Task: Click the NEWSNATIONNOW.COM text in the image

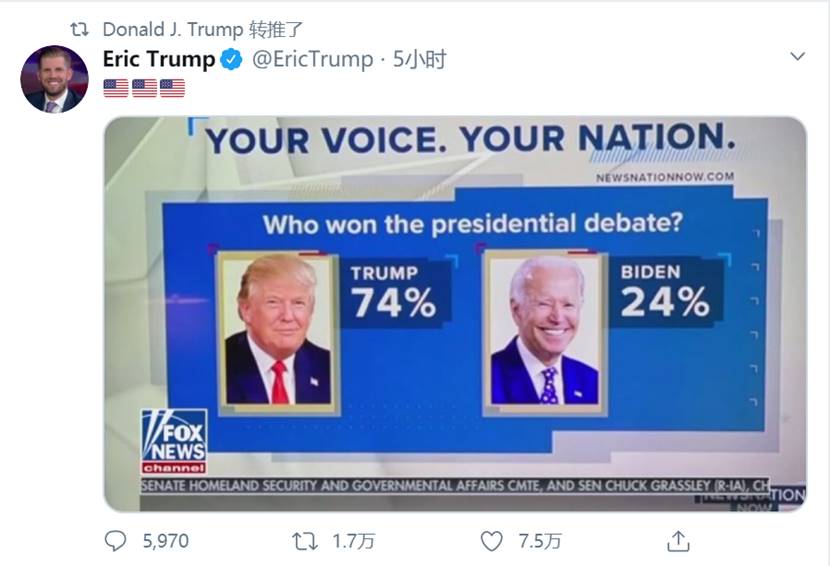Action: tap(665, 177)
